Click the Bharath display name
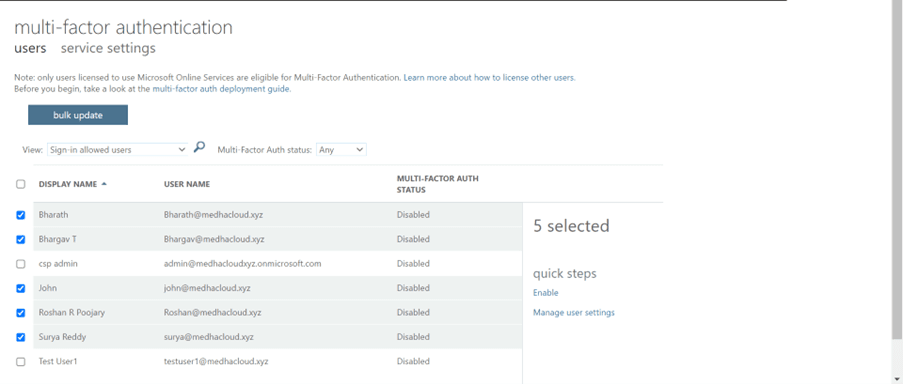 click(53, 215)
